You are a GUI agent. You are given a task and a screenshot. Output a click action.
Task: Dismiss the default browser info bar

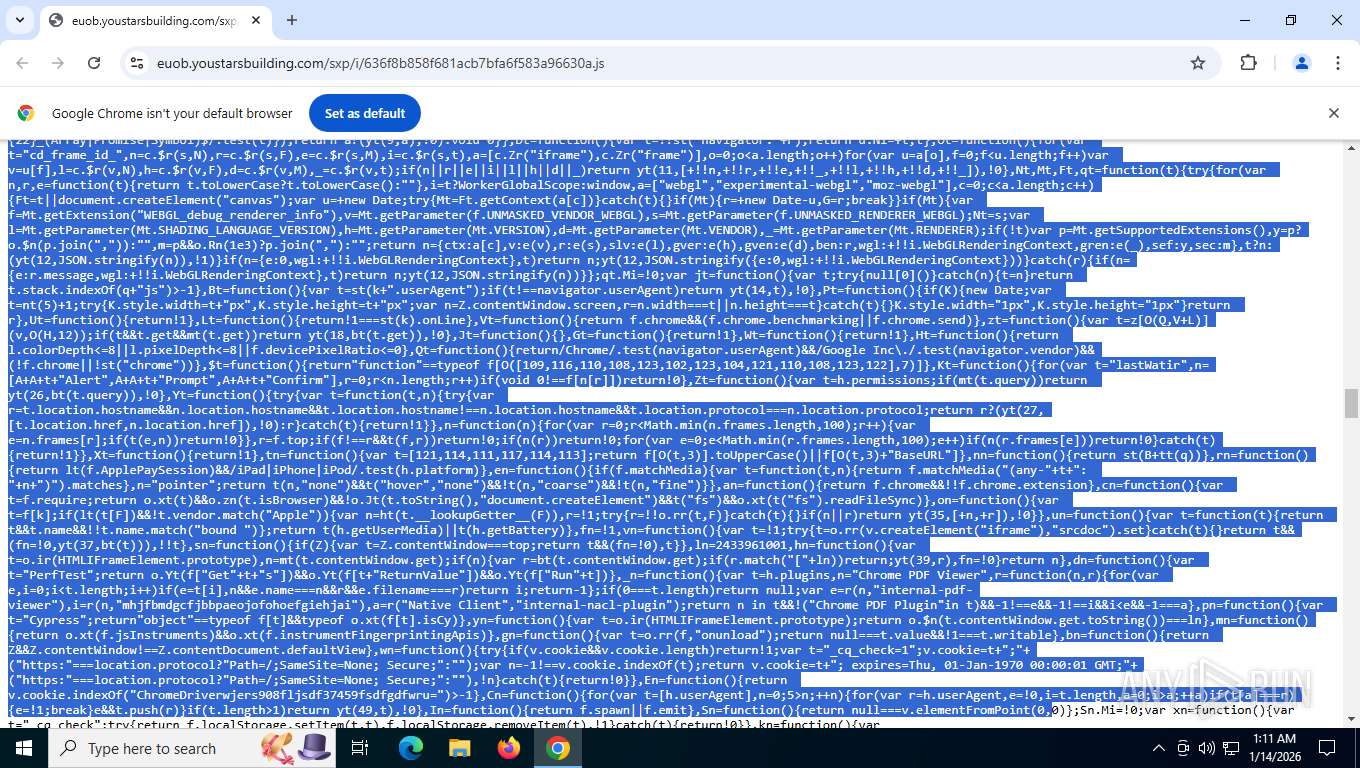pos(1333,113)
